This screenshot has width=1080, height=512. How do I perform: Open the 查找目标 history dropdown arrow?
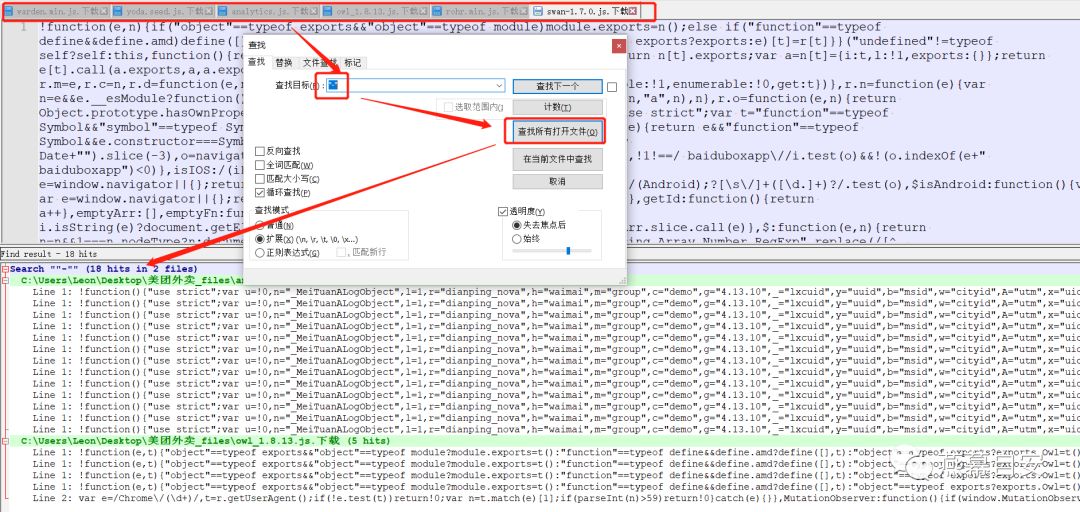tap(499, 85)
